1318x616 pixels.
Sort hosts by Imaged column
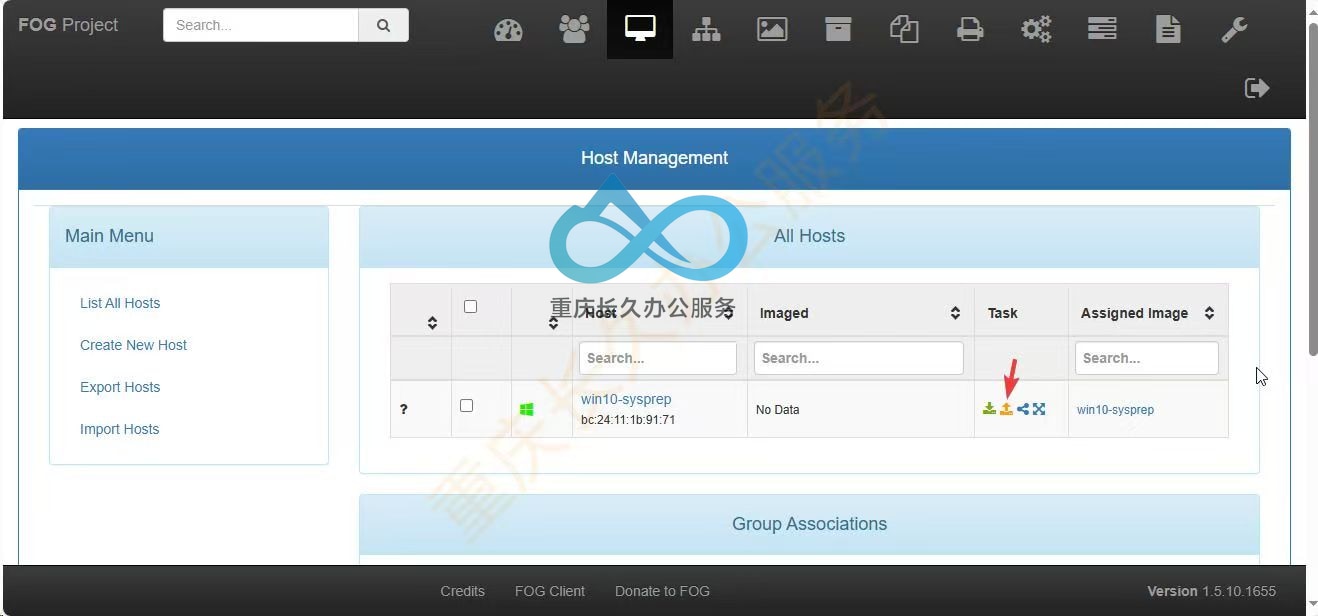(x=861, y=312)
